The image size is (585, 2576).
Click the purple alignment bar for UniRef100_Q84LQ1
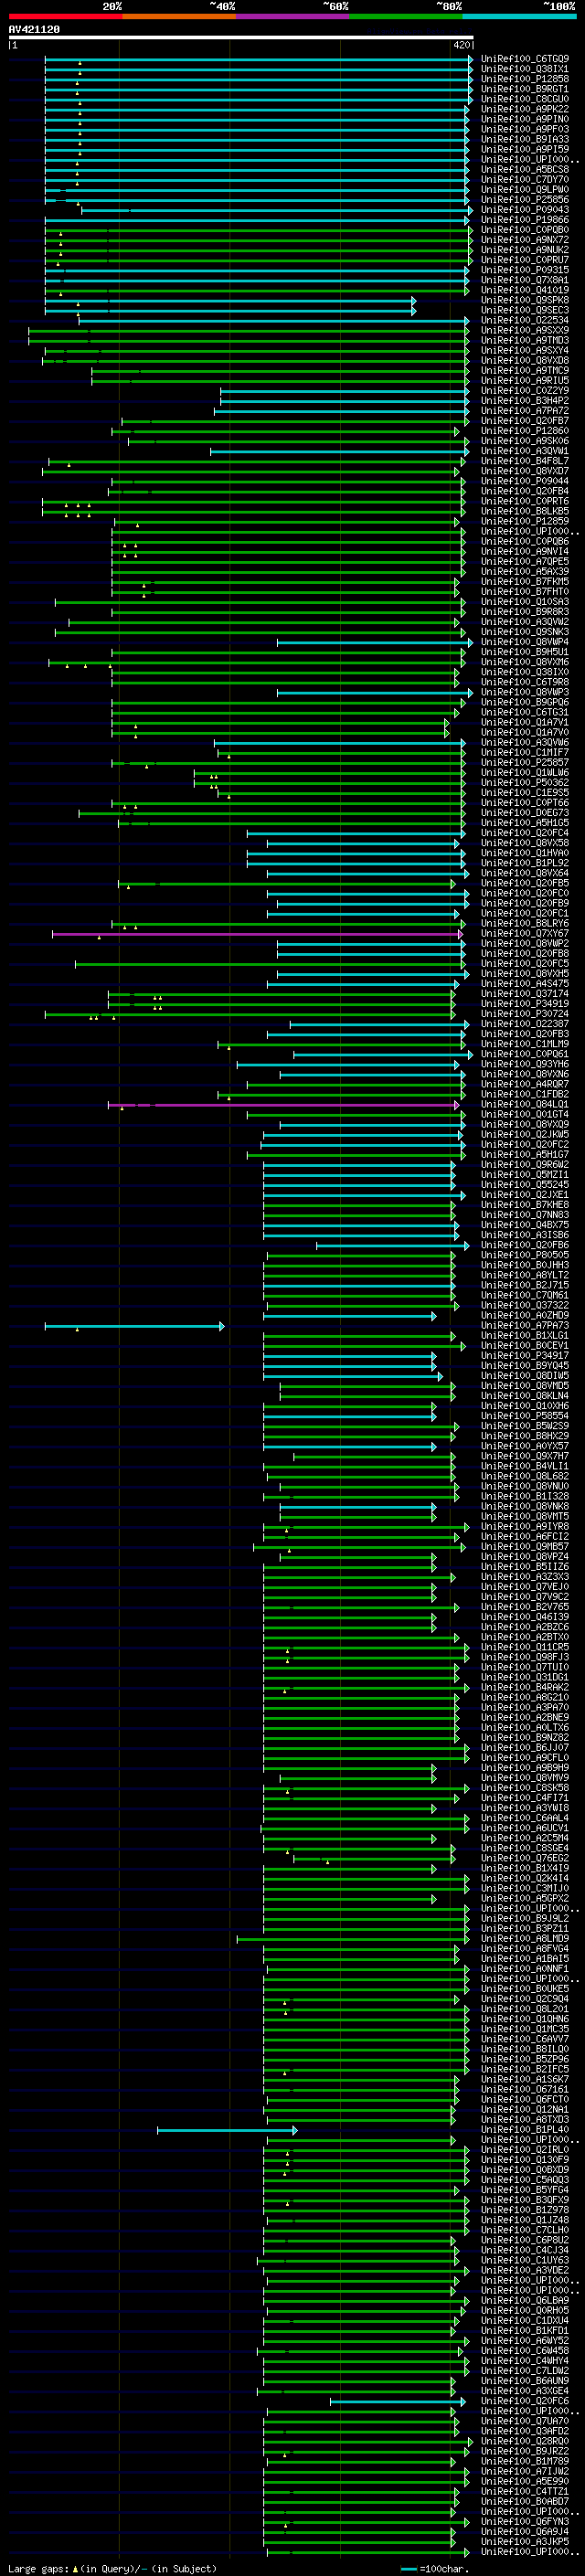pyautogui.click(x=284, y=1105)
